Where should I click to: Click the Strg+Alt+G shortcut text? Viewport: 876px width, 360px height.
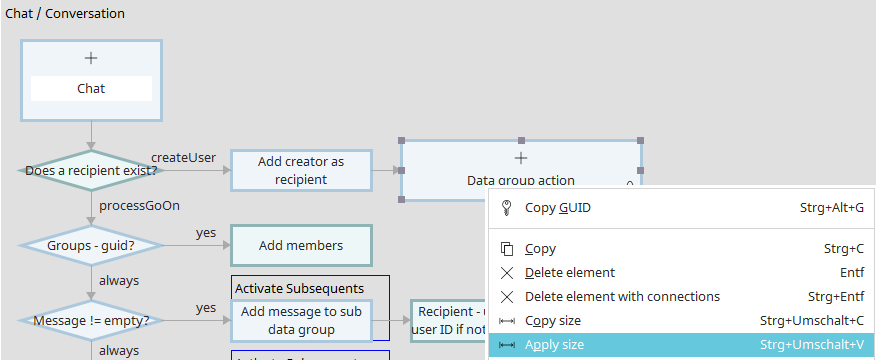click(832, 208)
